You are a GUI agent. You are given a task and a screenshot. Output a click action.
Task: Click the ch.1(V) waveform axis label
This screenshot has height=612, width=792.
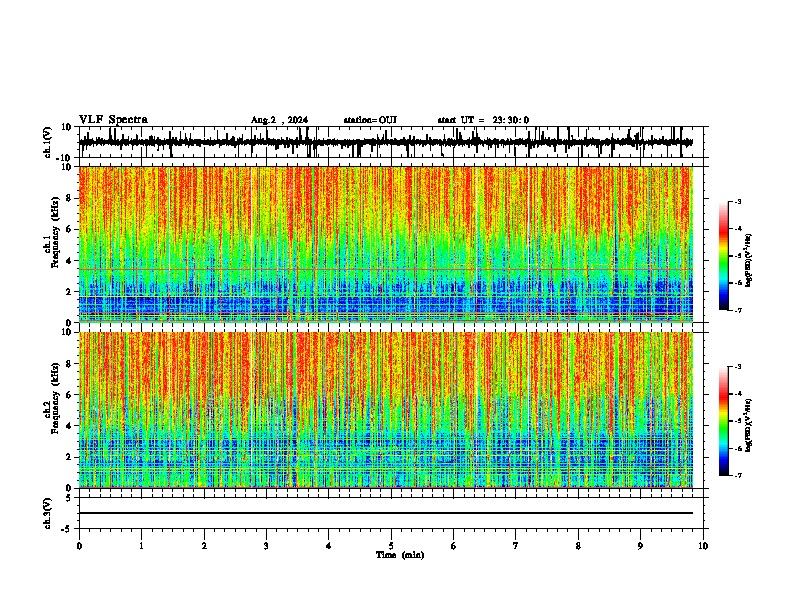(48, 142)
